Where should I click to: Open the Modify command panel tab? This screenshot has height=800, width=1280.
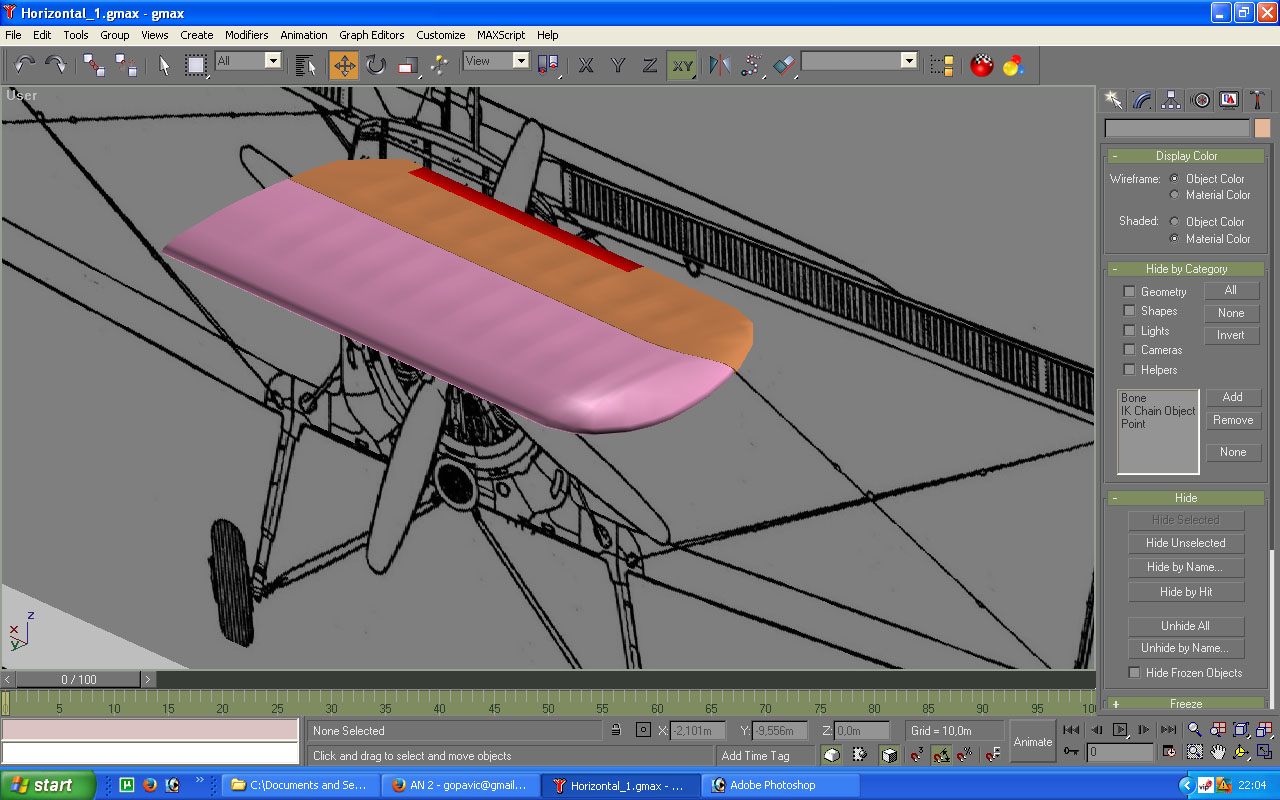(1142, 100)
